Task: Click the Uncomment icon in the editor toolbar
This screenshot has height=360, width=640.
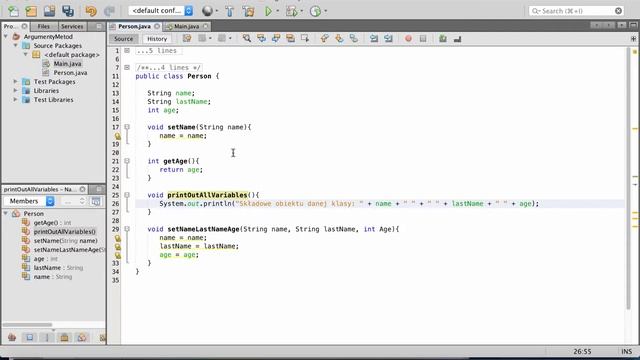Action: tap(457, 38)
